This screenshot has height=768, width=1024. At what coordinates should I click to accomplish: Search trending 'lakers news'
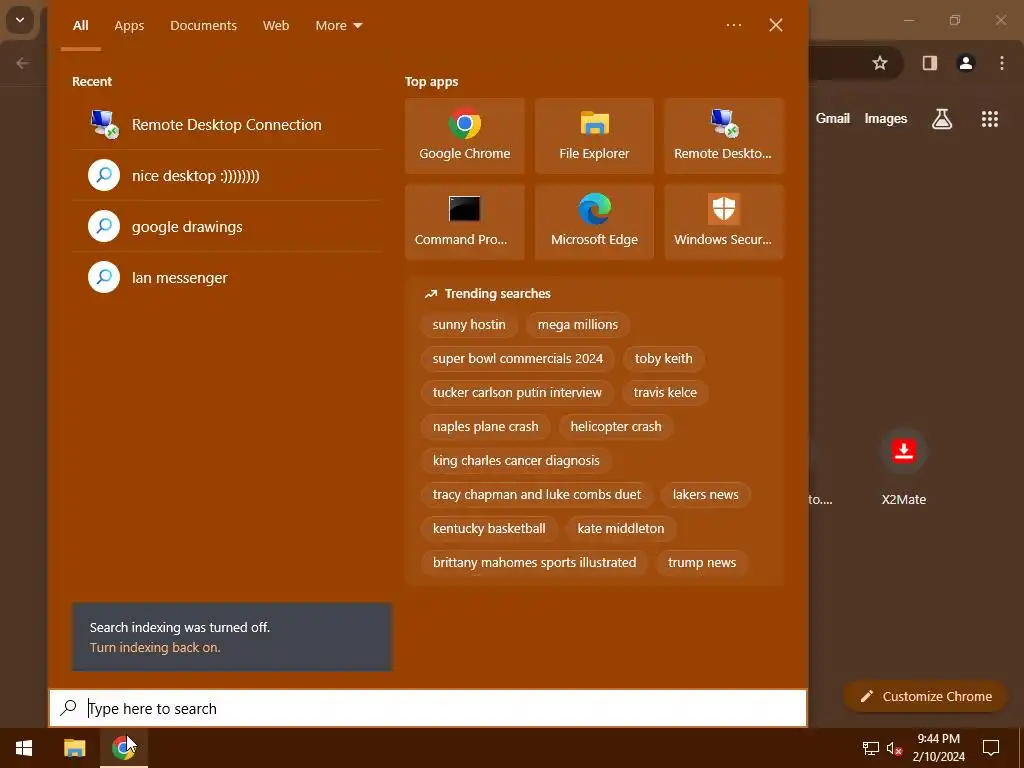(x=705, y=494)
